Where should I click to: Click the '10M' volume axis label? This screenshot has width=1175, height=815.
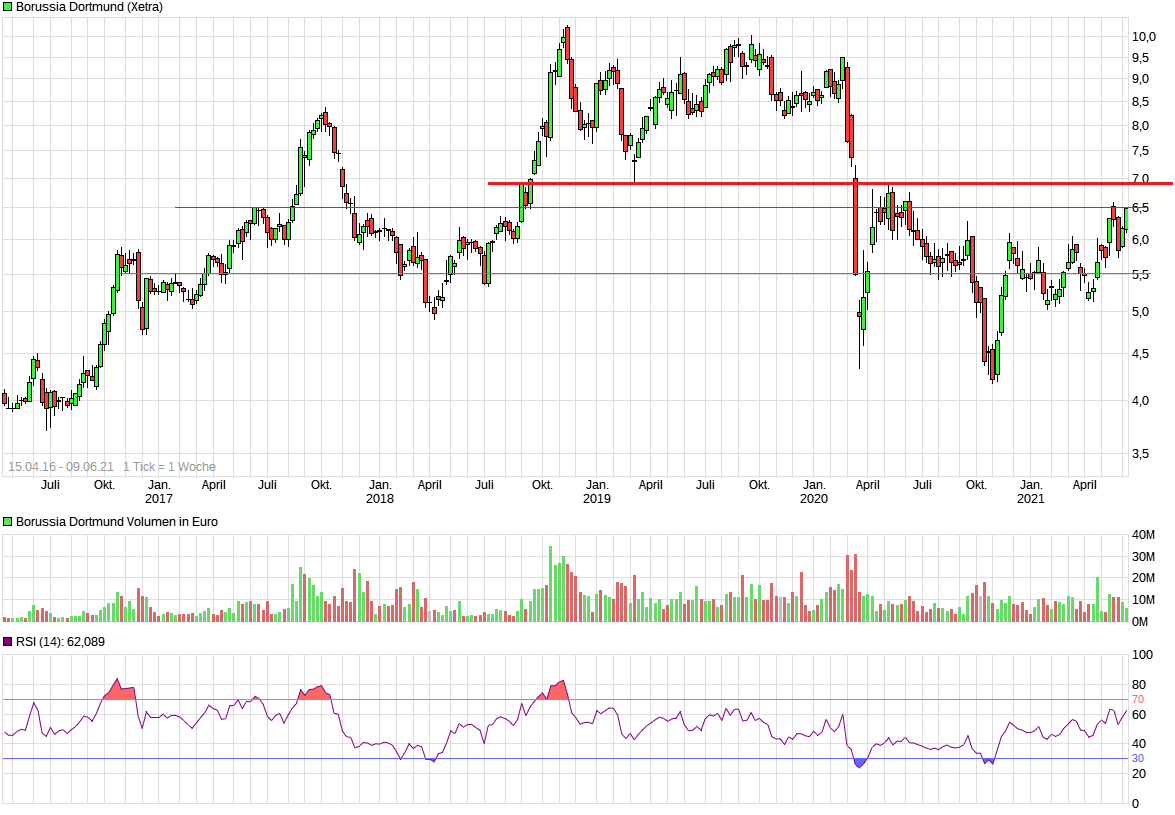coord(1144,599)
